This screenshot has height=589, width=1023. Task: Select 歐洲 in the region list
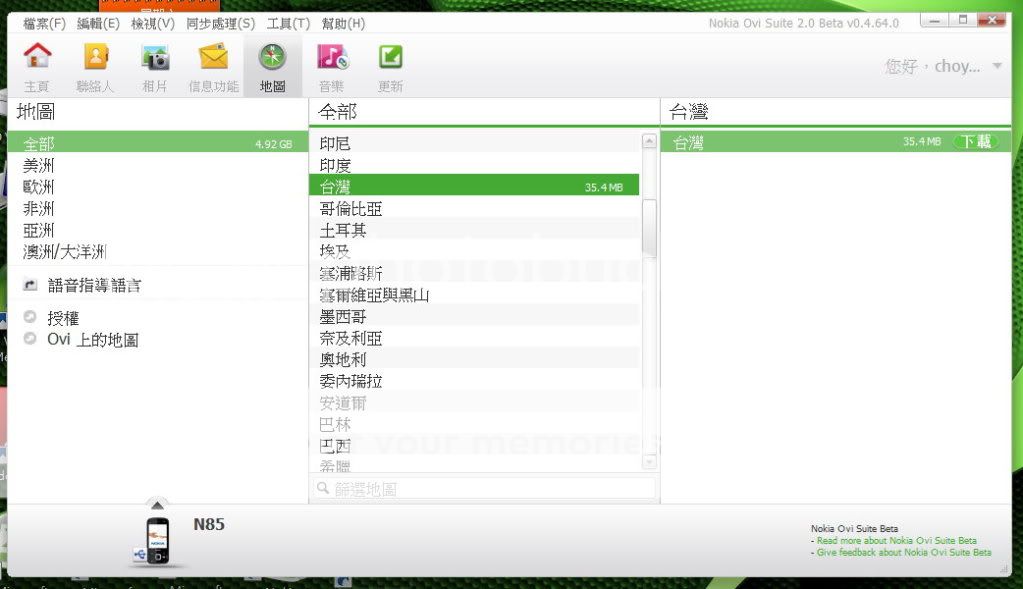pos(157,187)
